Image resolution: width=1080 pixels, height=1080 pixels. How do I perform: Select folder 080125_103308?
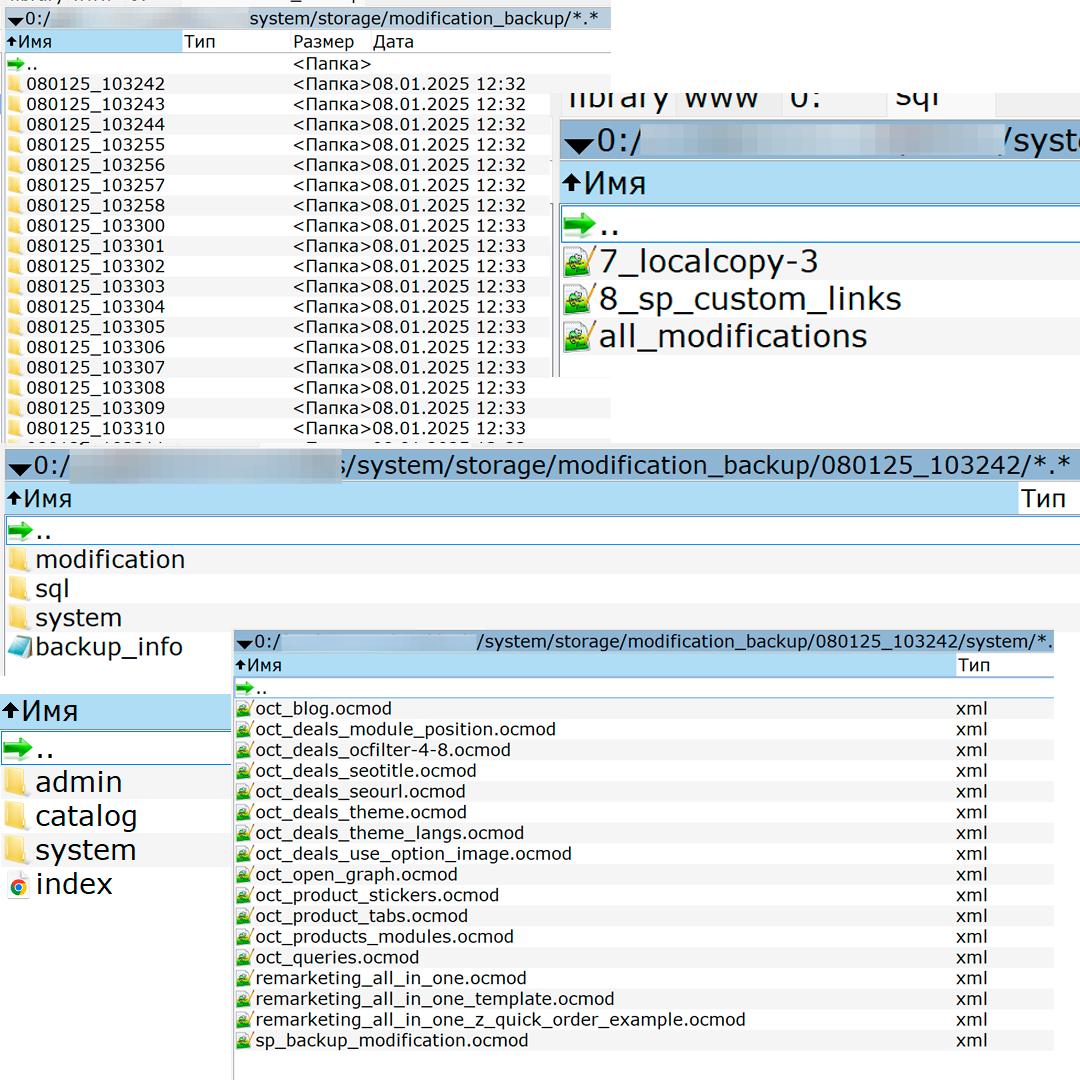pos(96,388)
